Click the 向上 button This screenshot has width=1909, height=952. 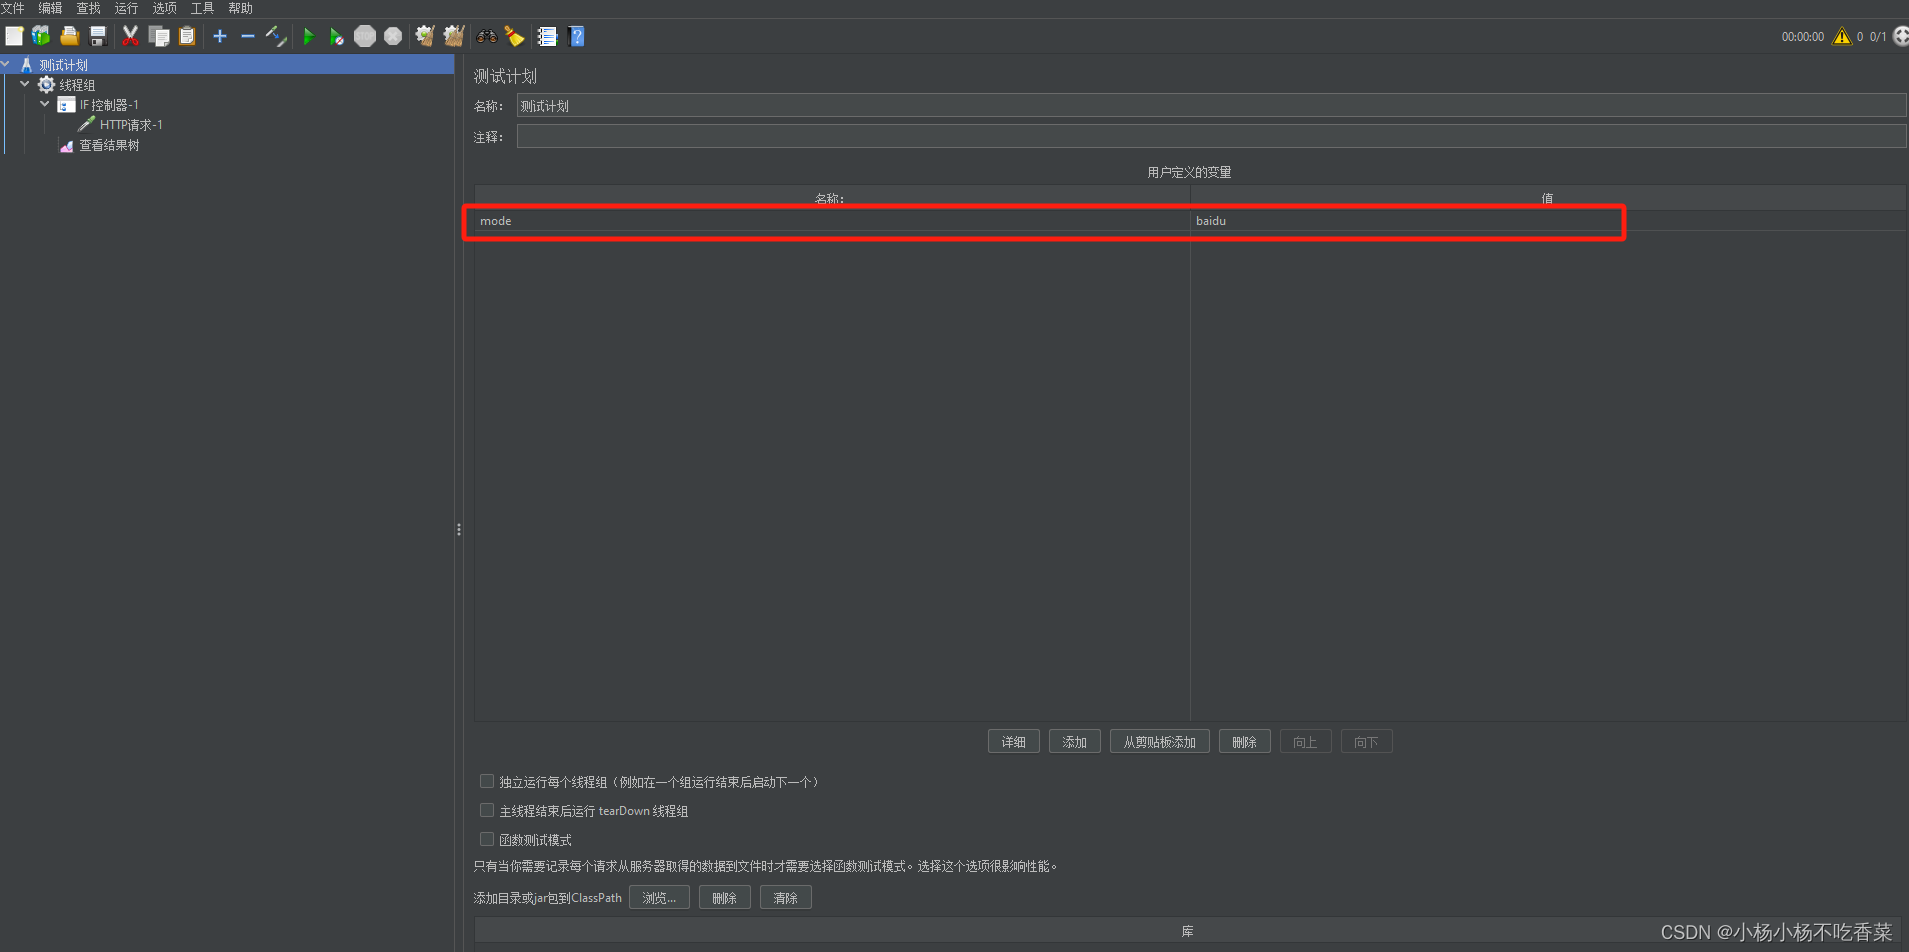coord(1306,742)
